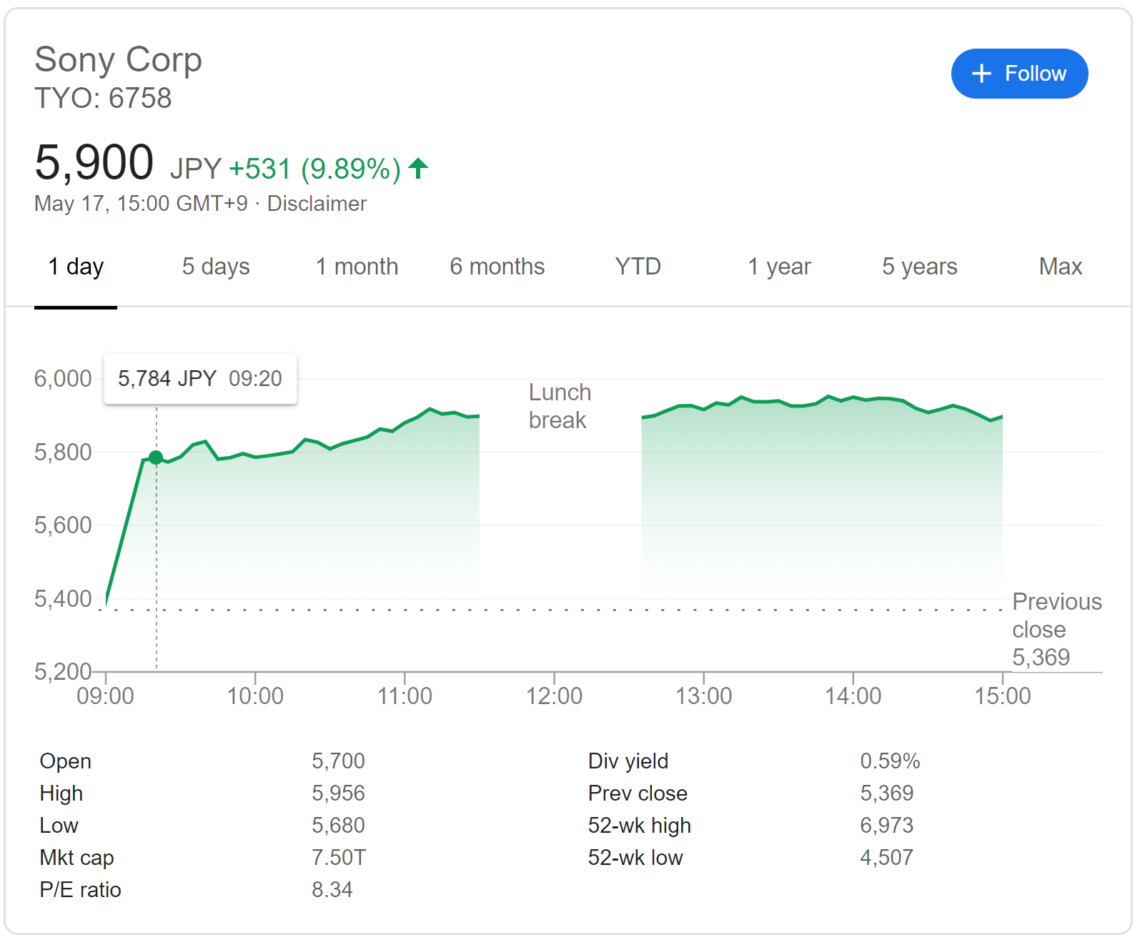1140x945 pixels.
Task: Click the Previous close 5,369 label
Action: (1056, 629)
